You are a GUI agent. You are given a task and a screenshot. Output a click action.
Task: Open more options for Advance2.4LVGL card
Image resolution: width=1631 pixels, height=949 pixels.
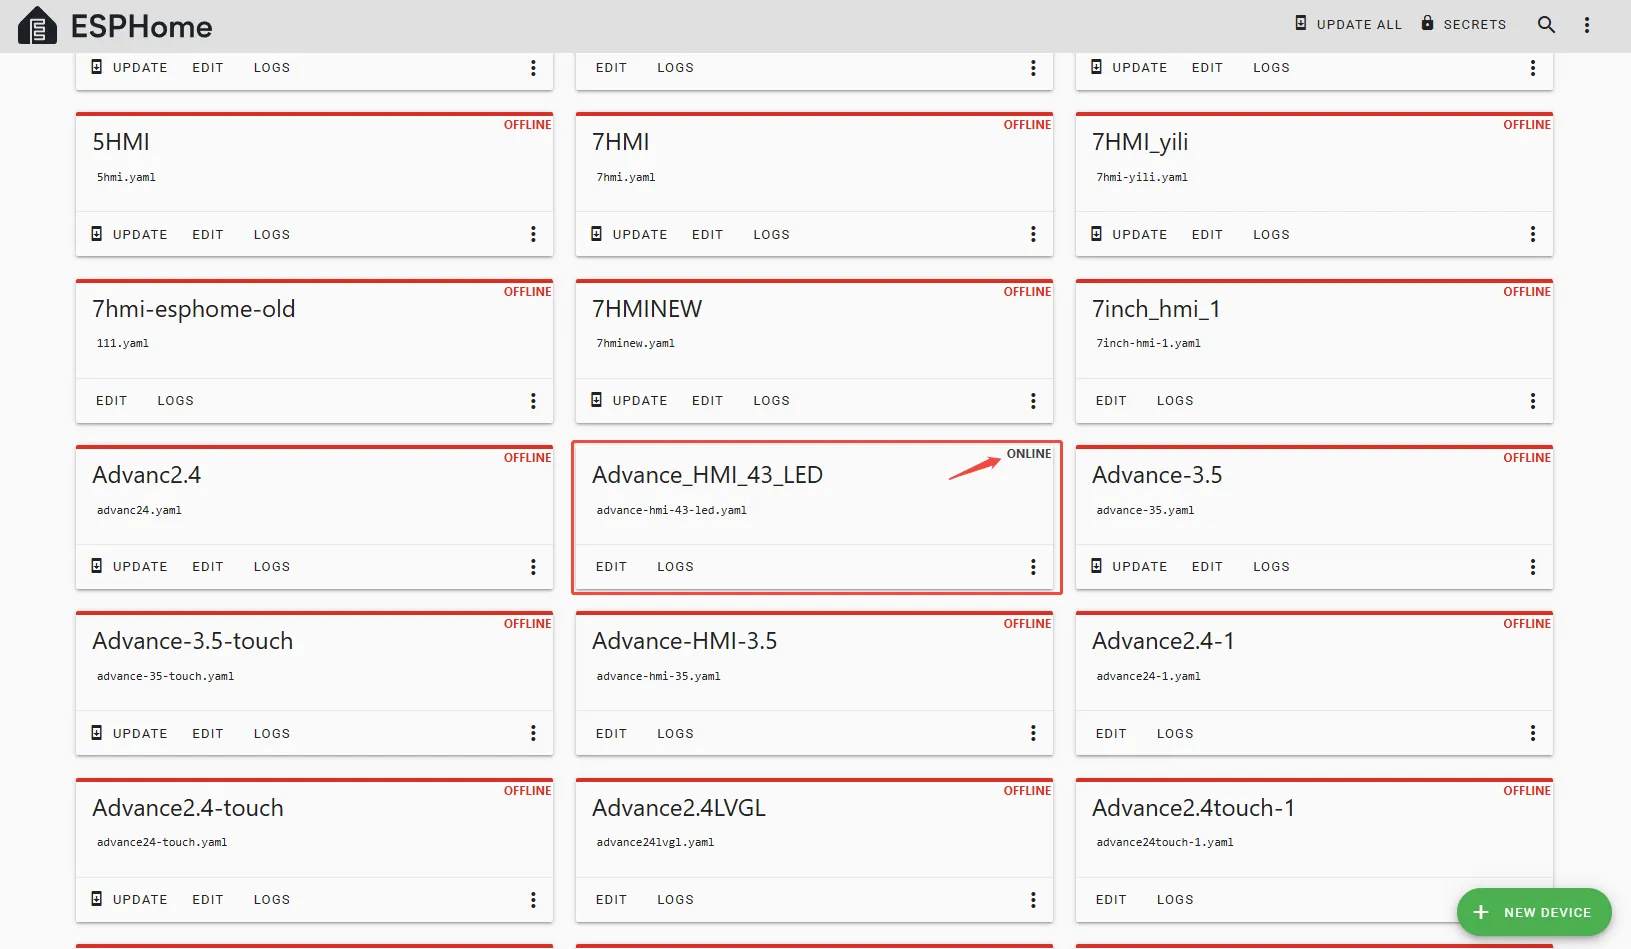[x=1033, y=900]
